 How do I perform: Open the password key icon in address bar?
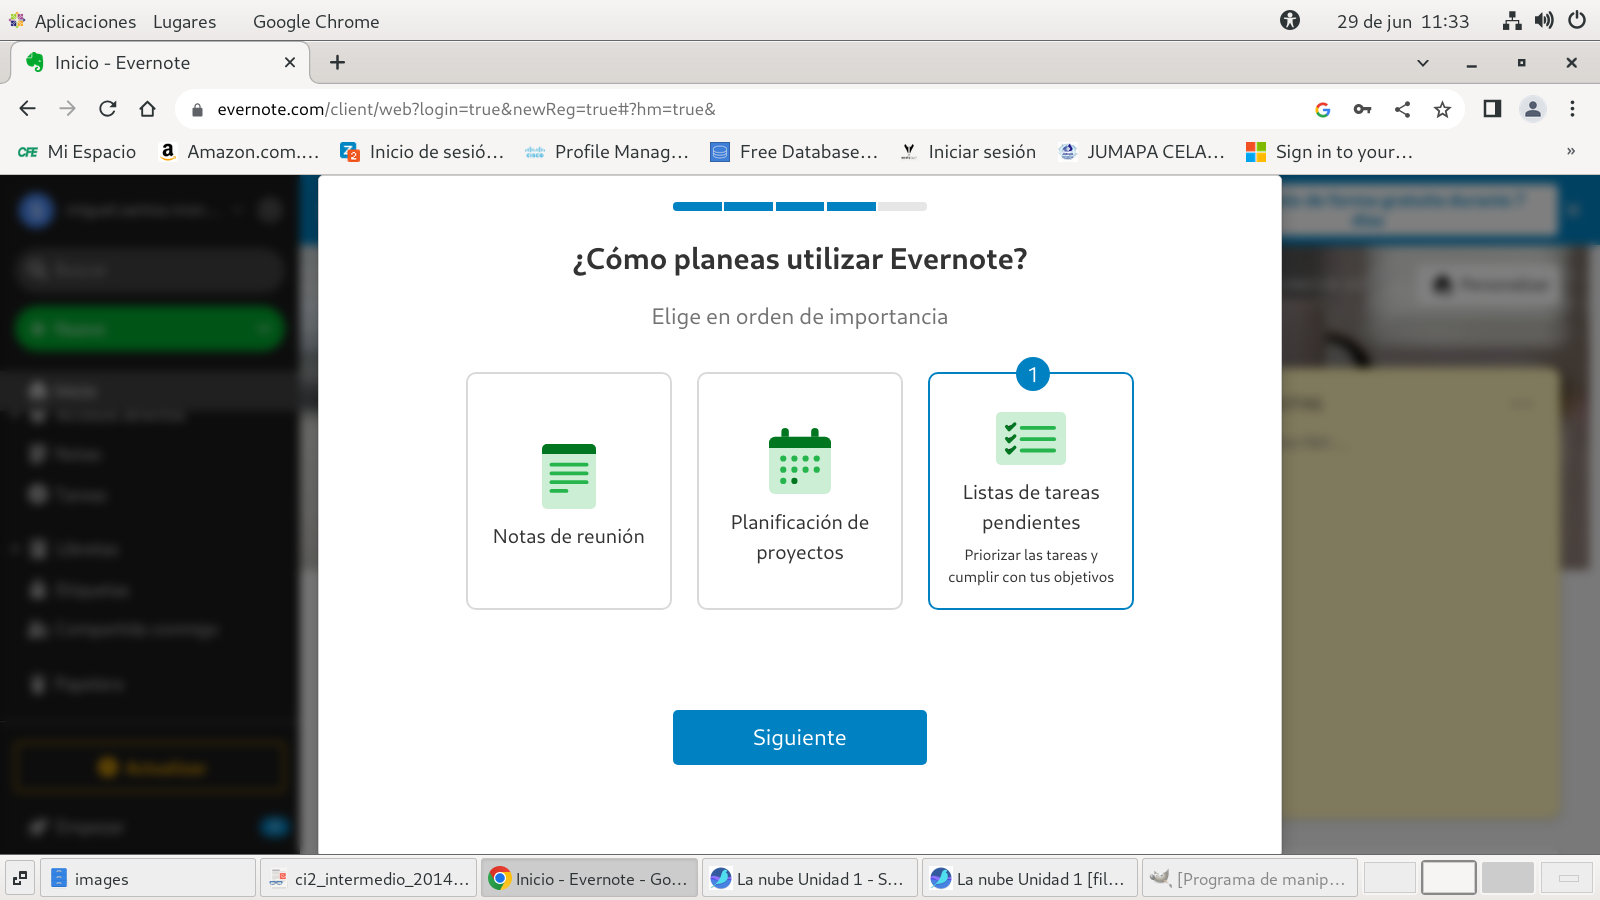1362,109
